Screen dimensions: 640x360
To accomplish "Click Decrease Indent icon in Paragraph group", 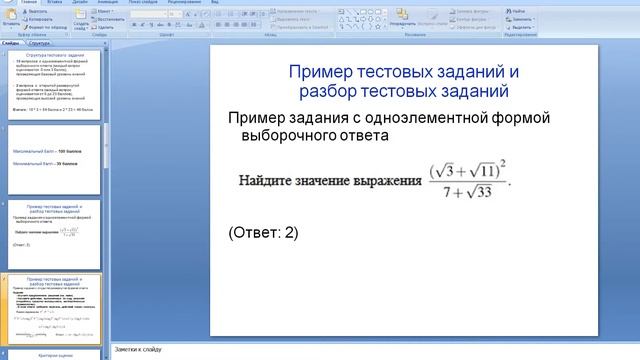I will [x=244, y=14].
